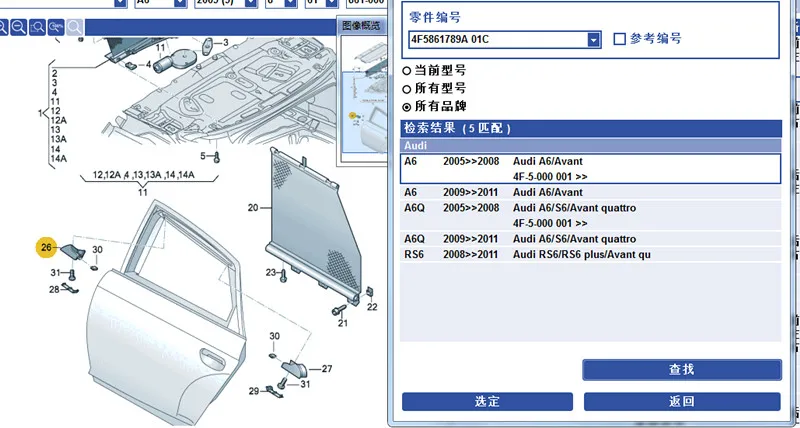Open the 零件编号 part number dropdown arrow

pyautogui.click(x=593, y=40)
